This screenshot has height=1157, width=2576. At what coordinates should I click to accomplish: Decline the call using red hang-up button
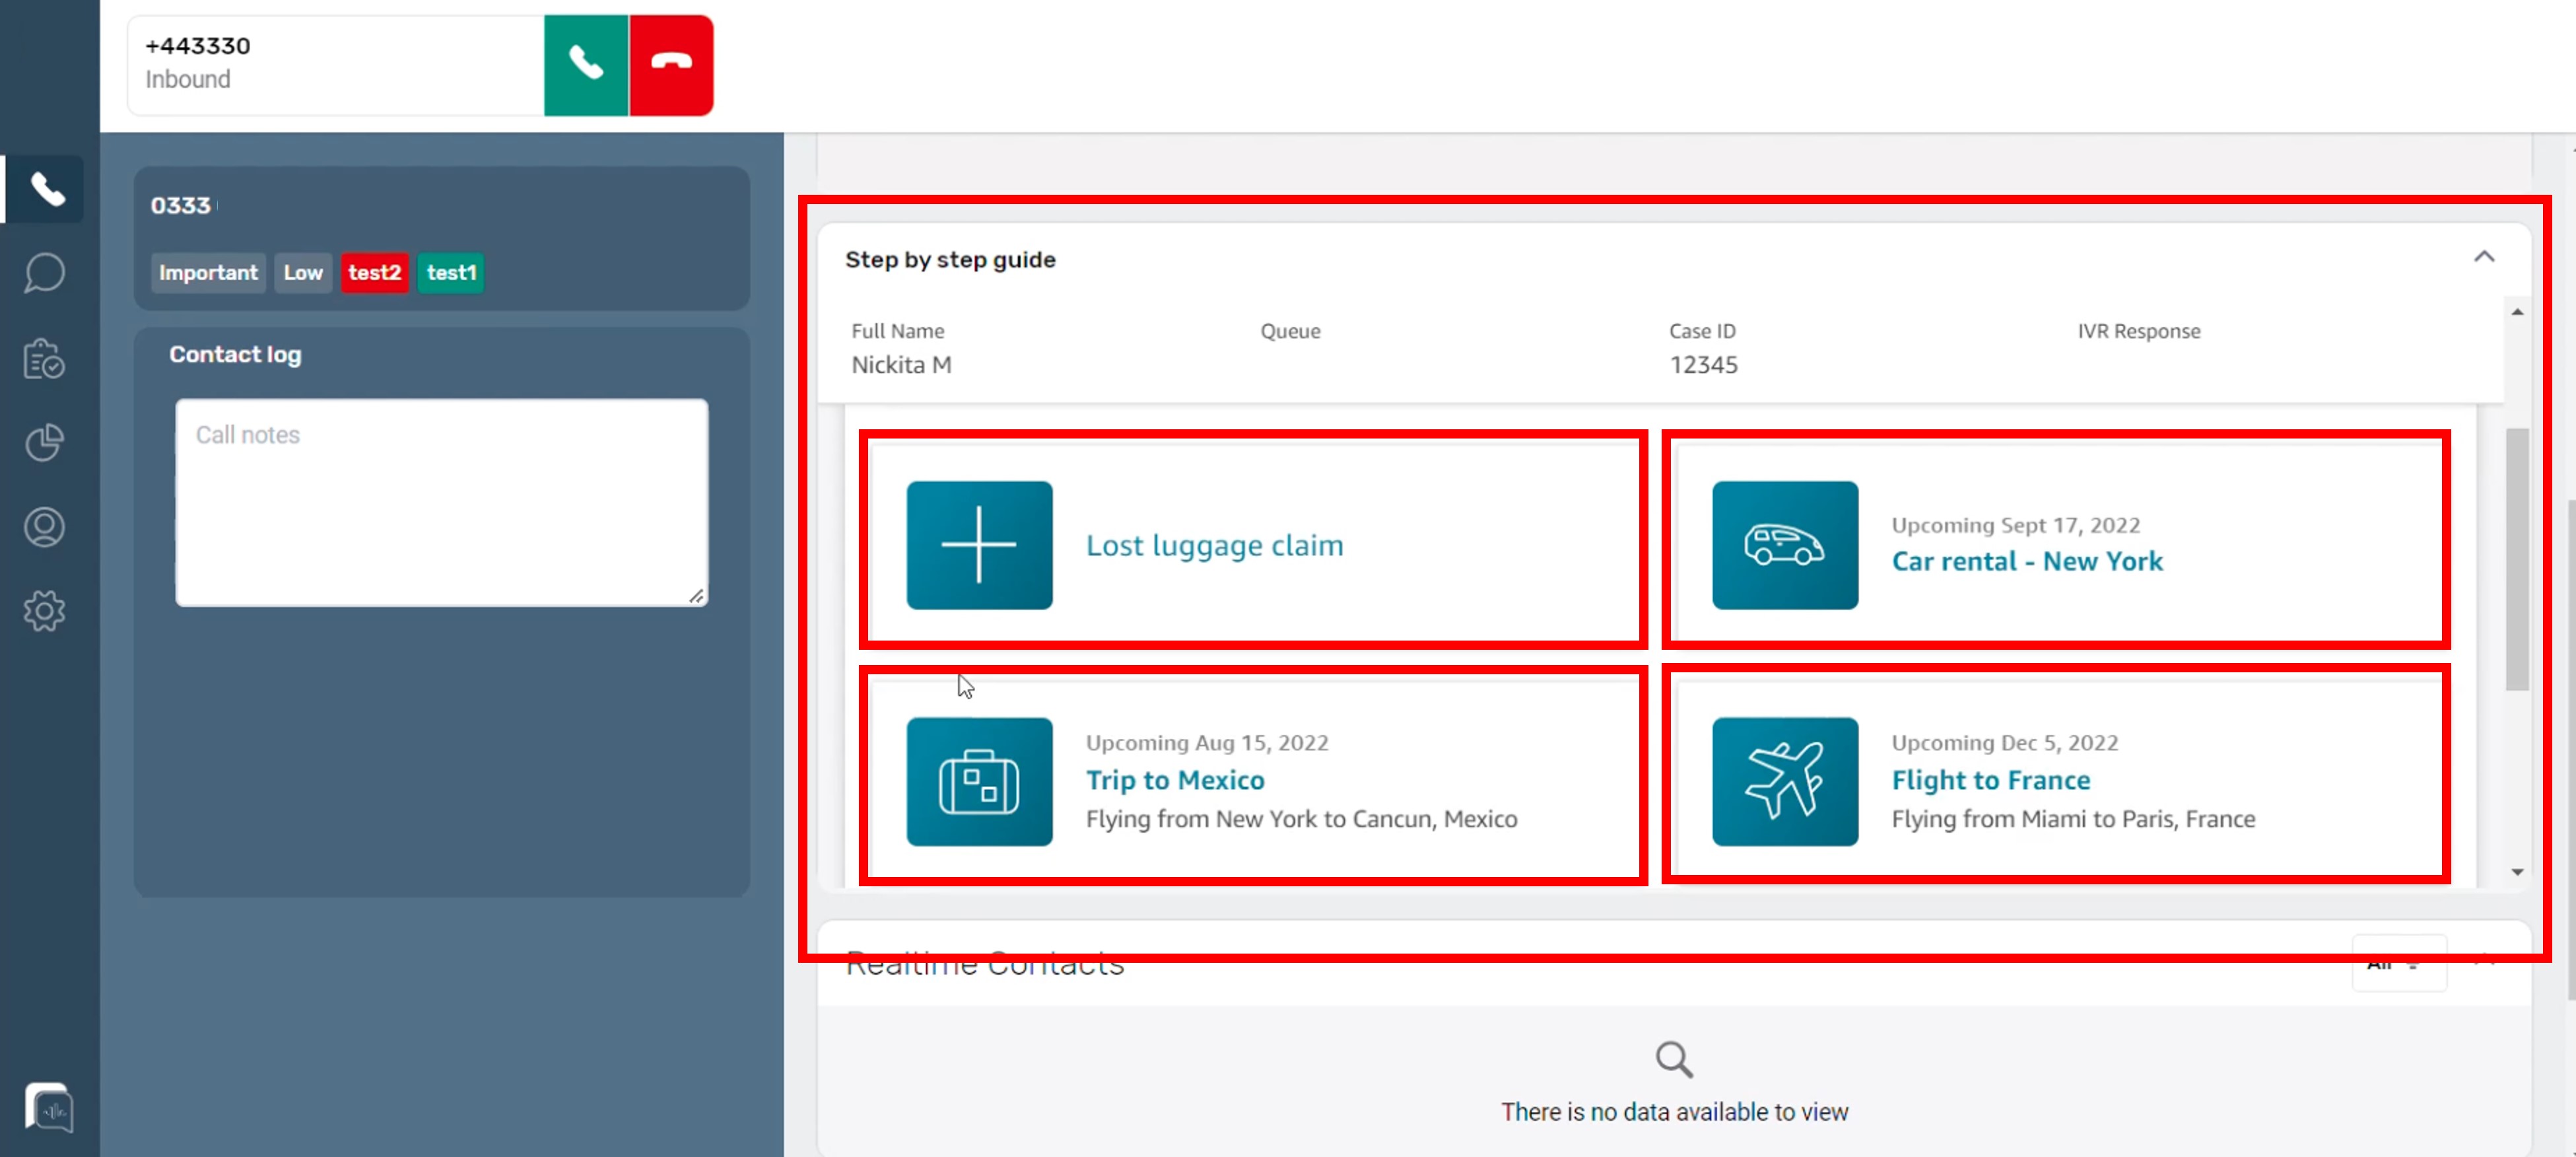(671, 65)
